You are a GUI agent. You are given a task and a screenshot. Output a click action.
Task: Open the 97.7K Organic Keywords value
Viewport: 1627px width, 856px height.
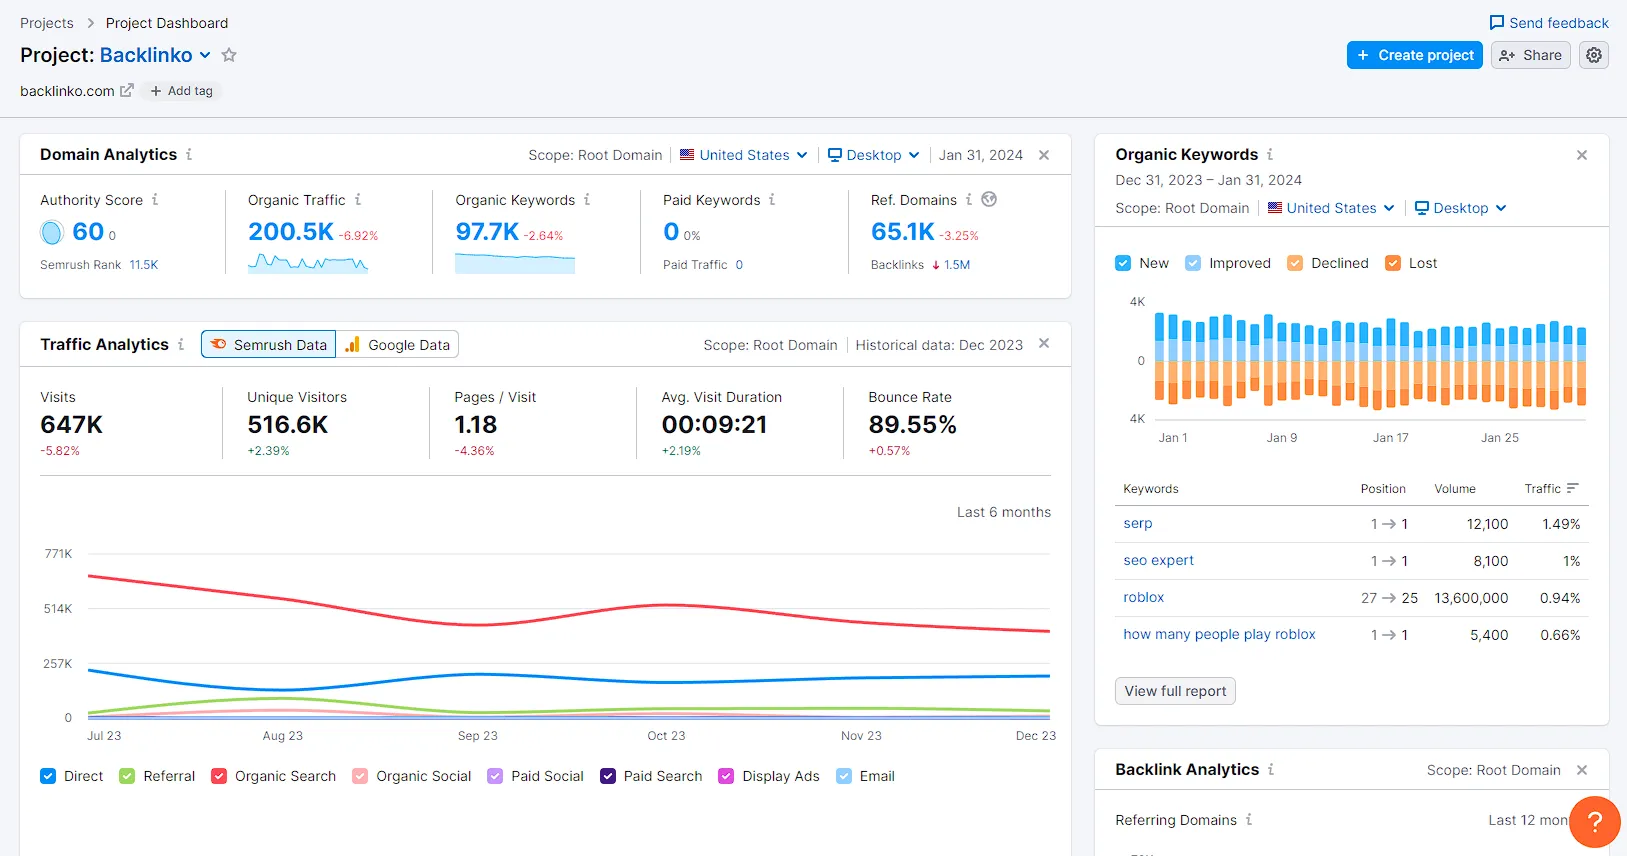click(487, 231)
